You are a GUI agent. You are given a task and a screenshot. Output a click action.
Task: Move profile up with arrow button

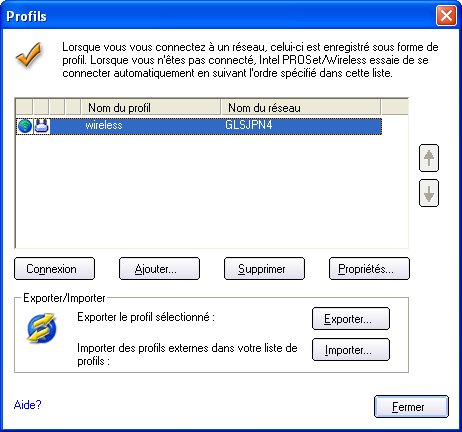pyautogui.click(x=429, y=158)
